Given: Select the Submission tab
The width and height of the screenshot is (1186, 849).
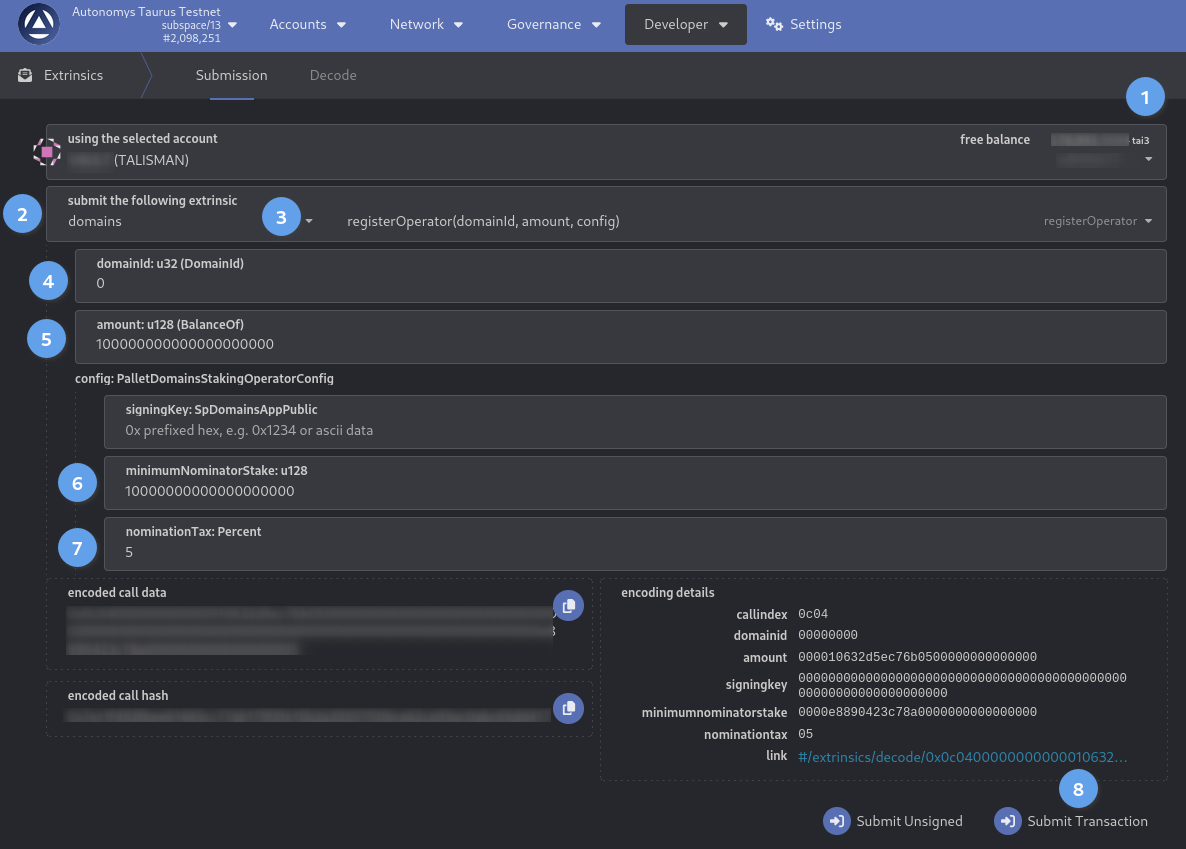Looking at the screenshot, I should pos(231,75).
